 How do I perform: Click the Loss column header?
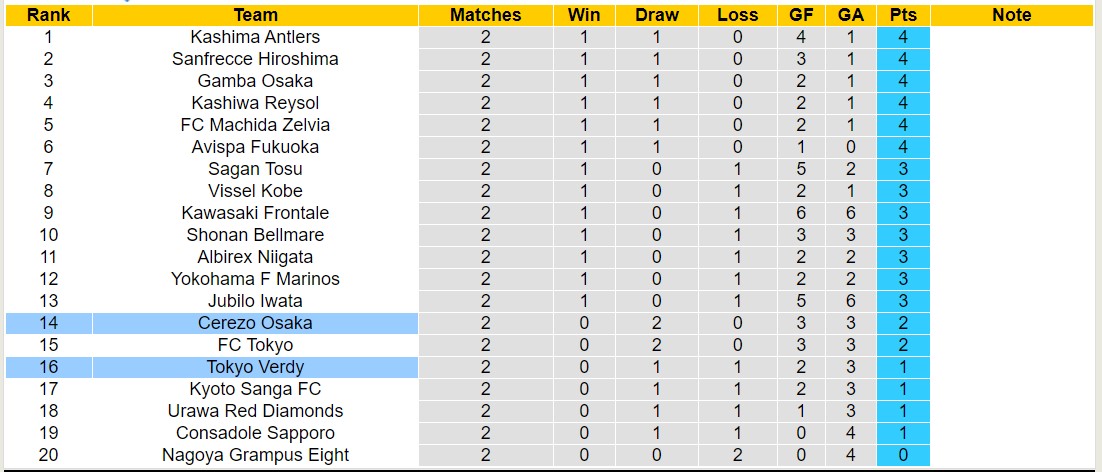pyautogui.click(x=738, y=15)
